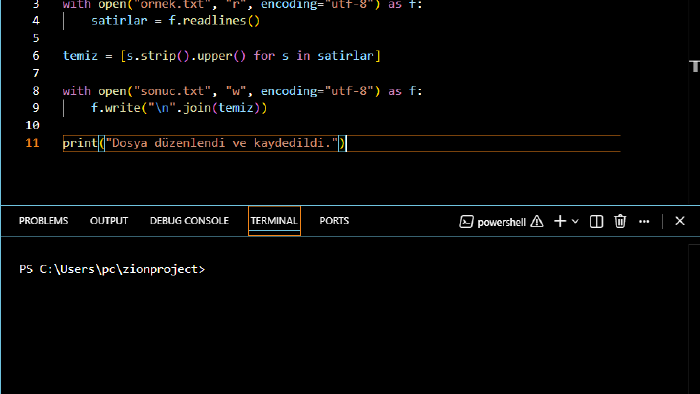The image size is (700, 394).
Task: Click on satirlar = f.readlines() line
Action: [x=175, y=21]
